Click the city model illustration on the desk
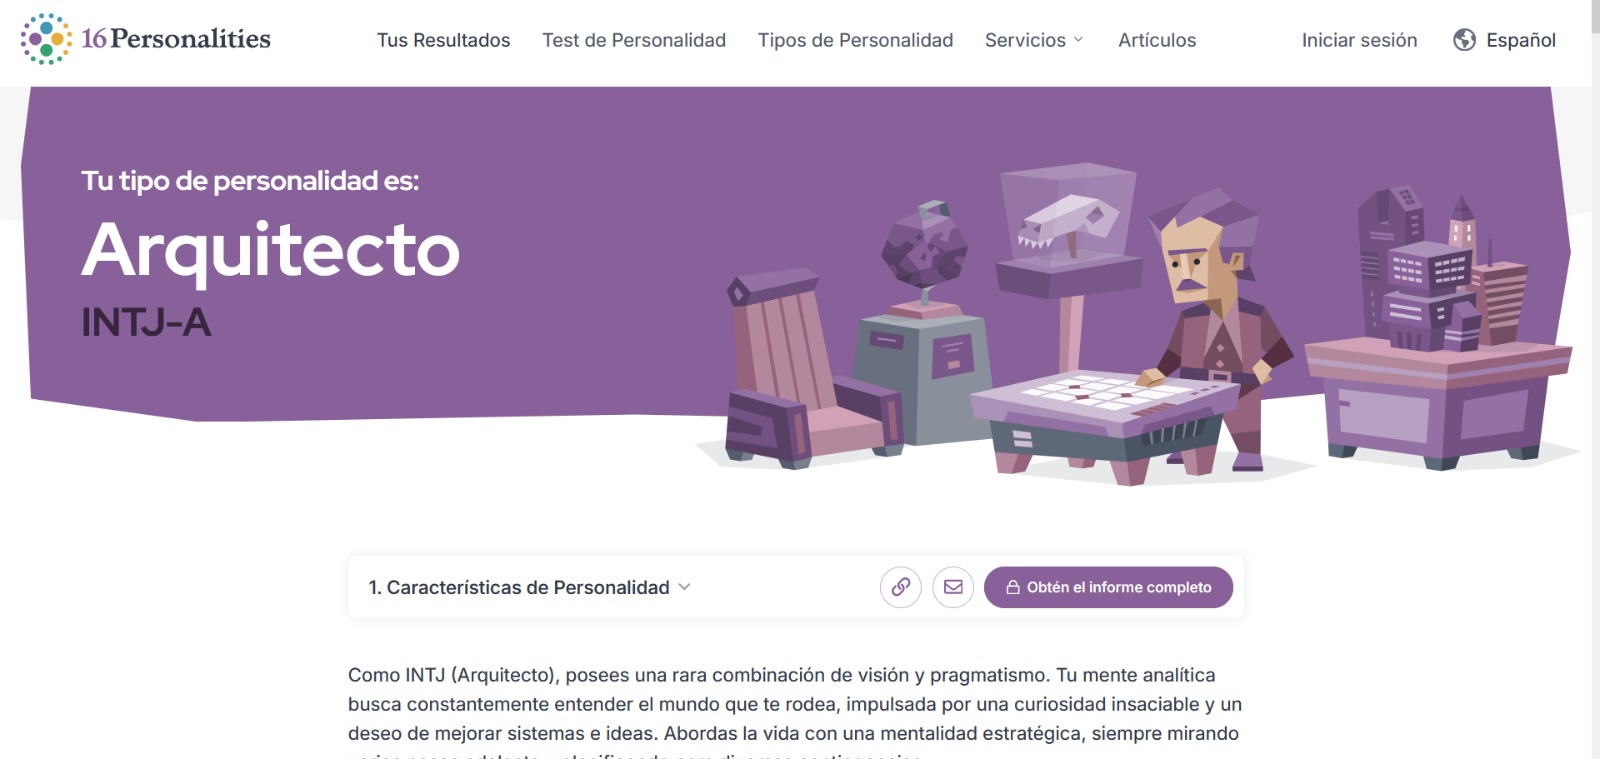The width and height of the screenshot is (1600, 759). pyautogui.click(x=1441, y=269)
